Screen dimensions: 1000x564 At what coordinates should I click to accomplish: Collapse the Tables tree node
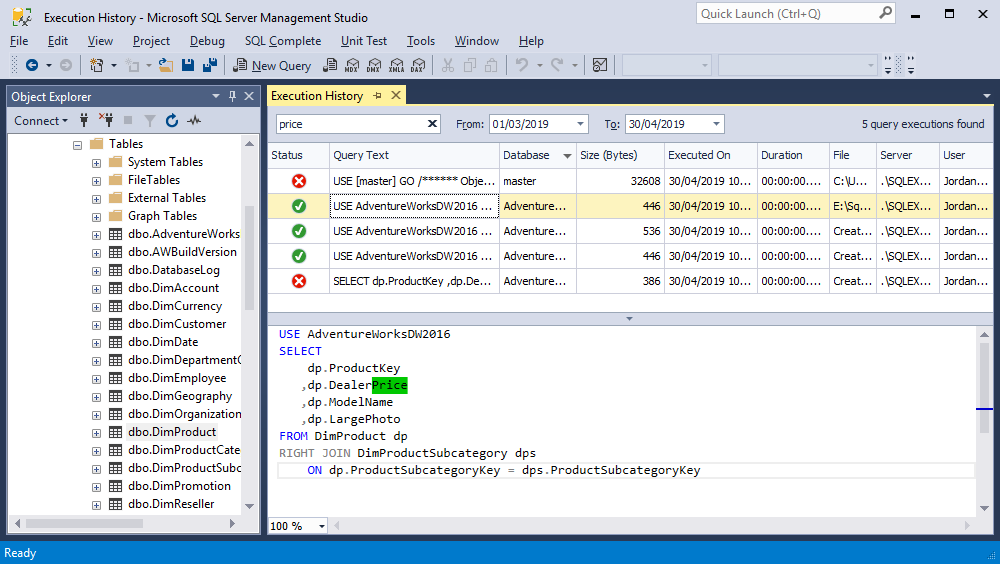tap(77, 145)
